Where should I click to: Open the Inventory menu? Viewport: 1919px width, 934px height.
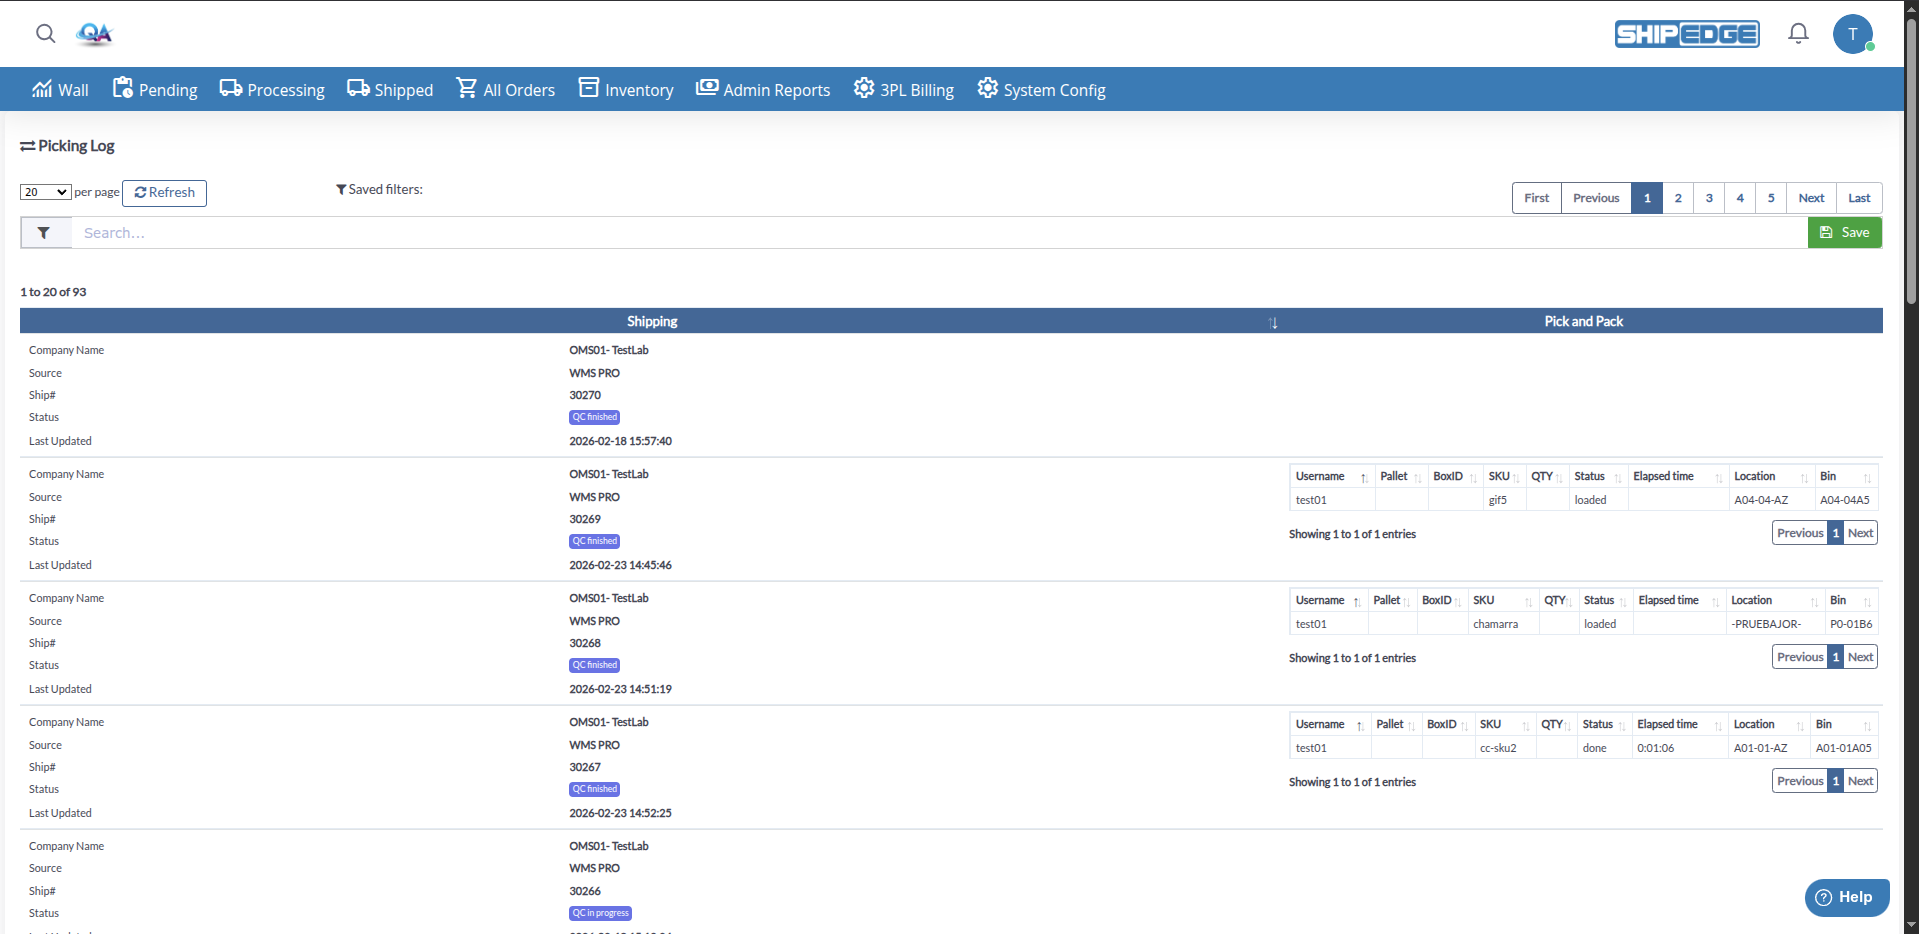[x=626, y=89]
